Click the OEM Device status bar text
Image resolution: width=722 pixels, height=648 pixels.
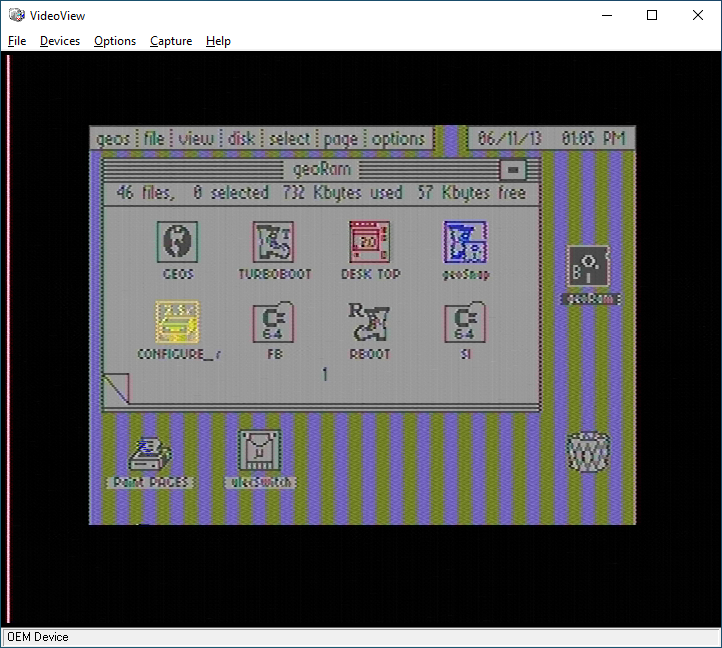pos(38,637)
